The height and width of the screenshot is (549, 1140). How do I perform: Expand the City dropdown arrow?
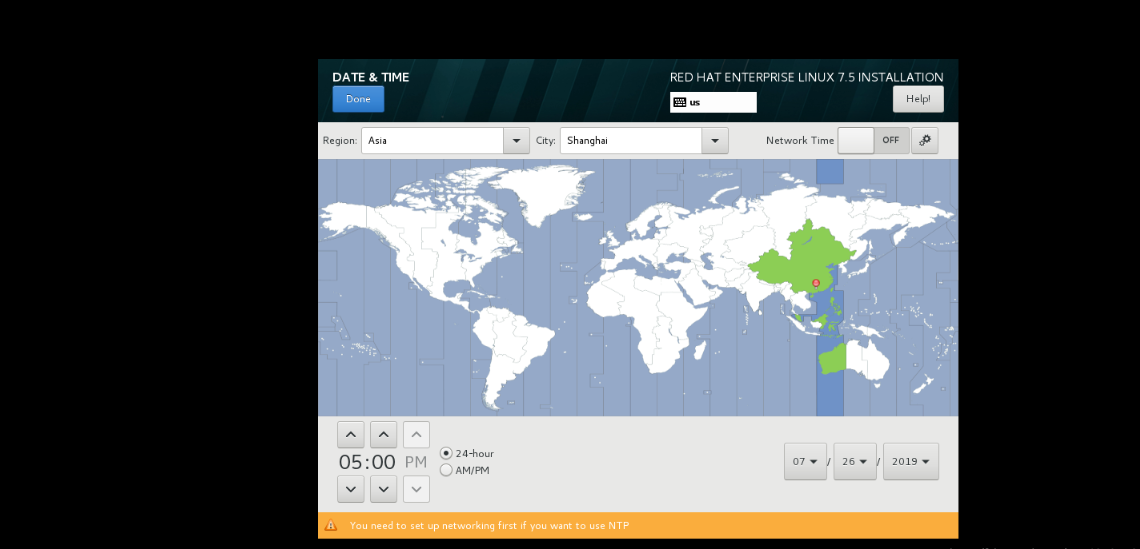tap(715, 140)
